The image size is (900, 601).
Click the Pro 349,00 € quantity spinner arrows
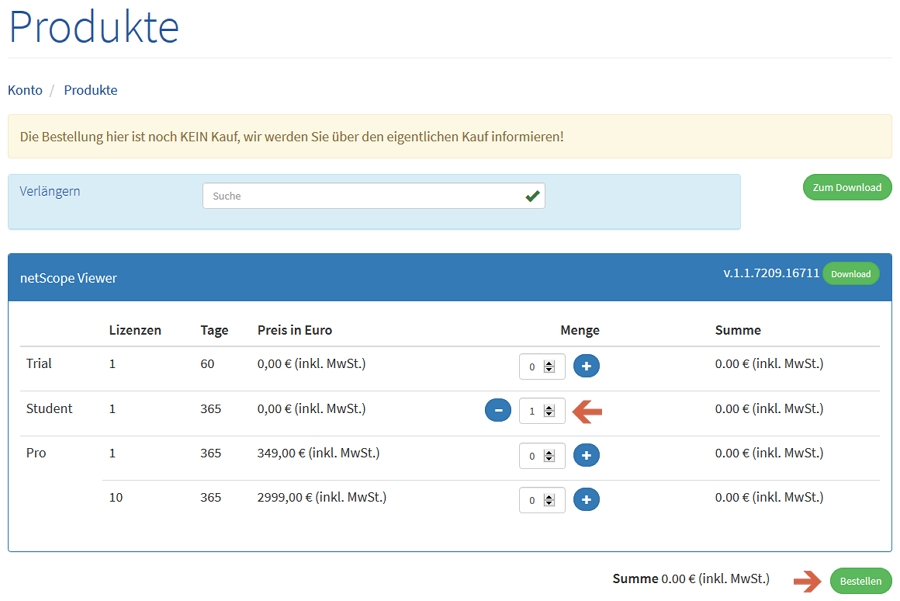click(x=549, y=456)
